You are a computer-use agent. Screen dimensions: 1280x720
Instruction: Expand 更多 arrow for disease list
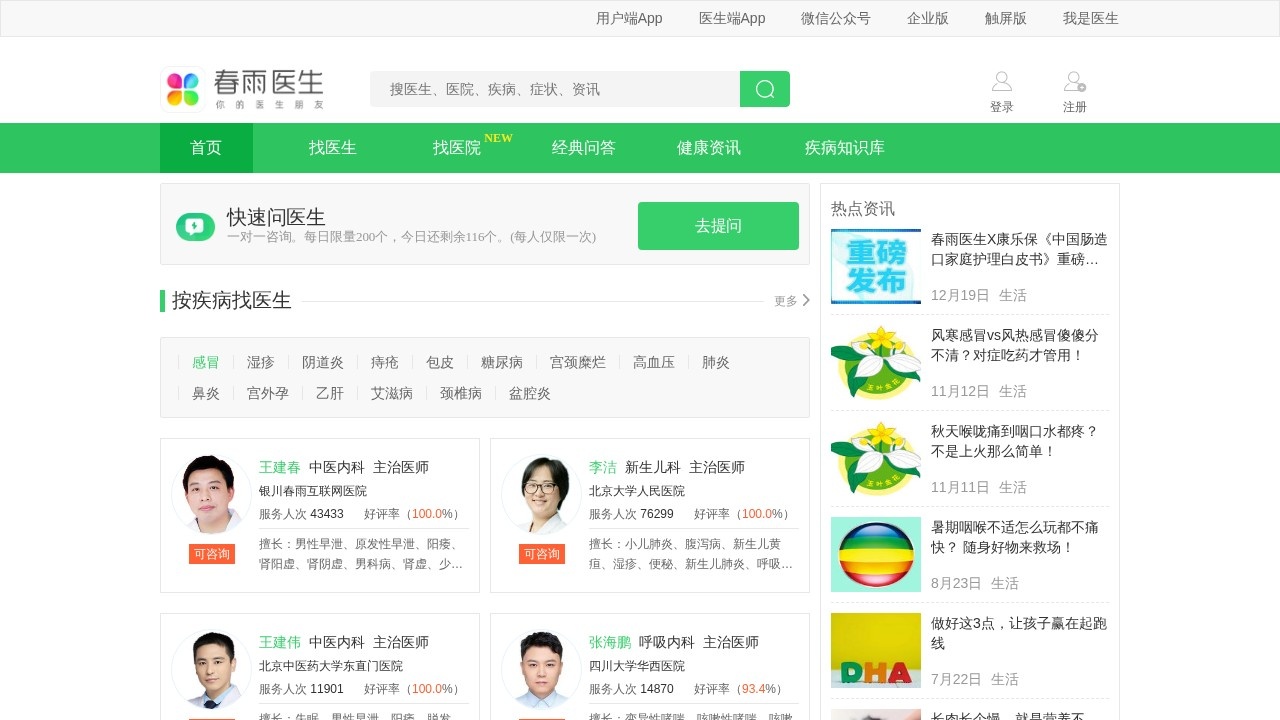(x=805, y=300)
